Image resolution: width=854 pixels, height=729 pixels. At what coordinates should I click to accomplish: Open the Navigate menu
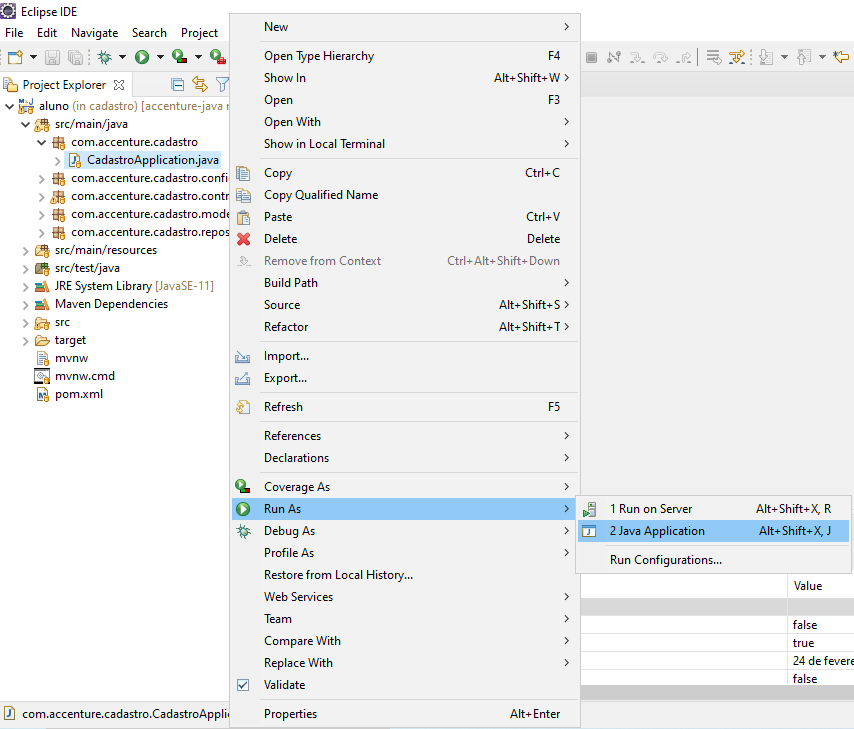pyautogui.click(x=95, y=33)
